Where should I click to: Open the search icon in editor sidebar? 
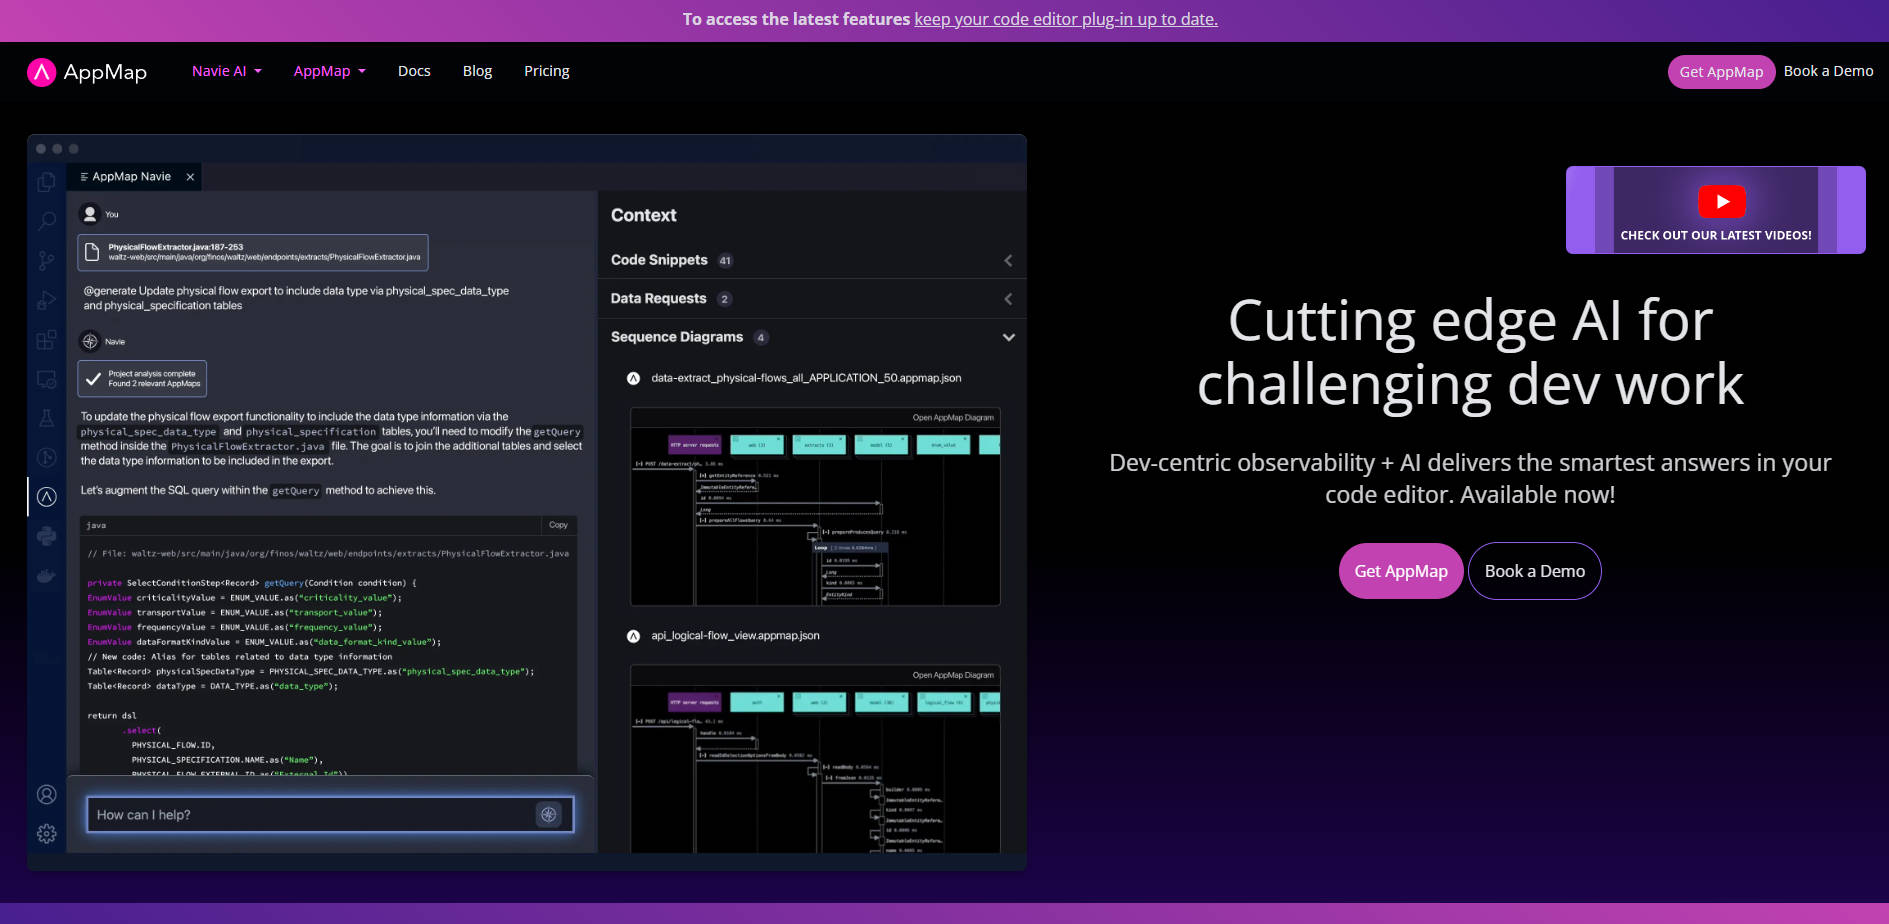(47, 220)
